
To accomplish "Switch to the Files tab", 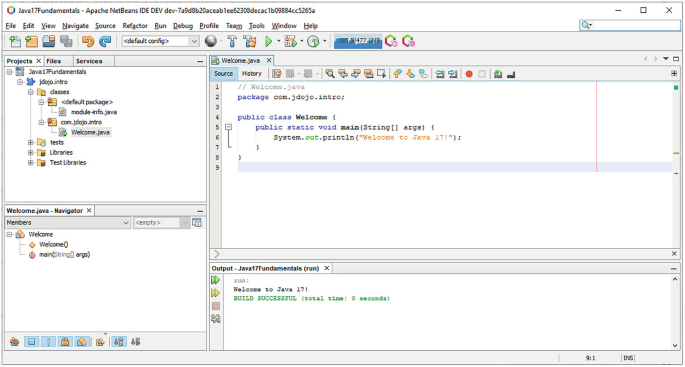I will (54, 61).
